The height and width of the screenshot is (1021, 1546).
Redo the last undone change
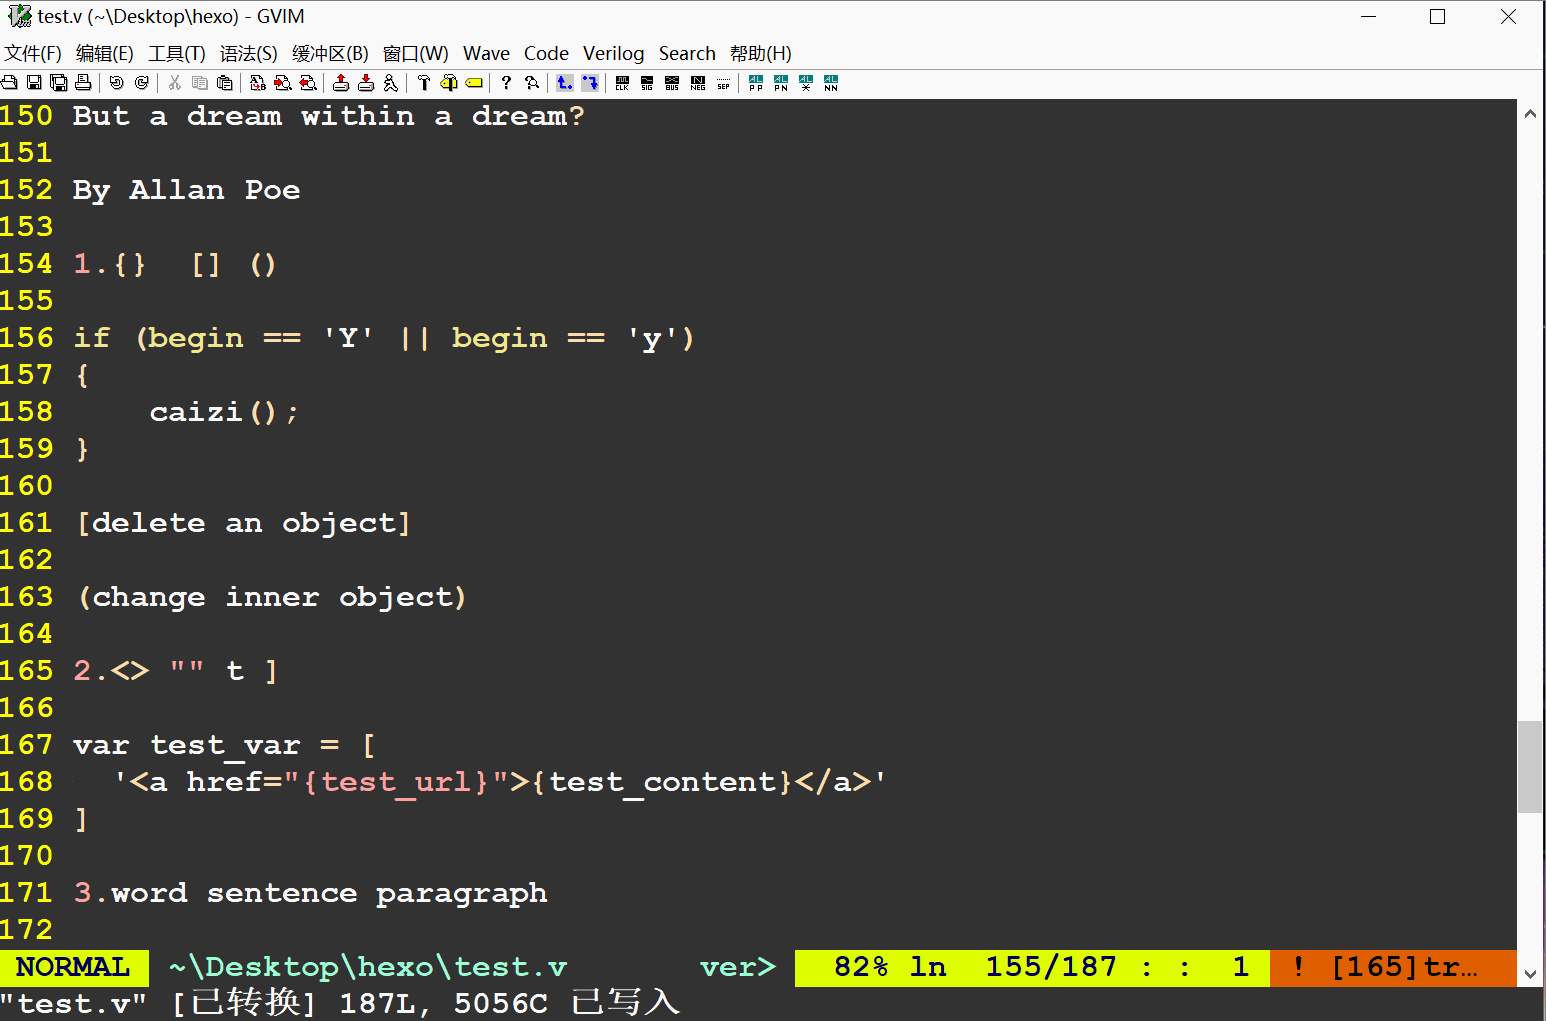click(x=141, y=82)
